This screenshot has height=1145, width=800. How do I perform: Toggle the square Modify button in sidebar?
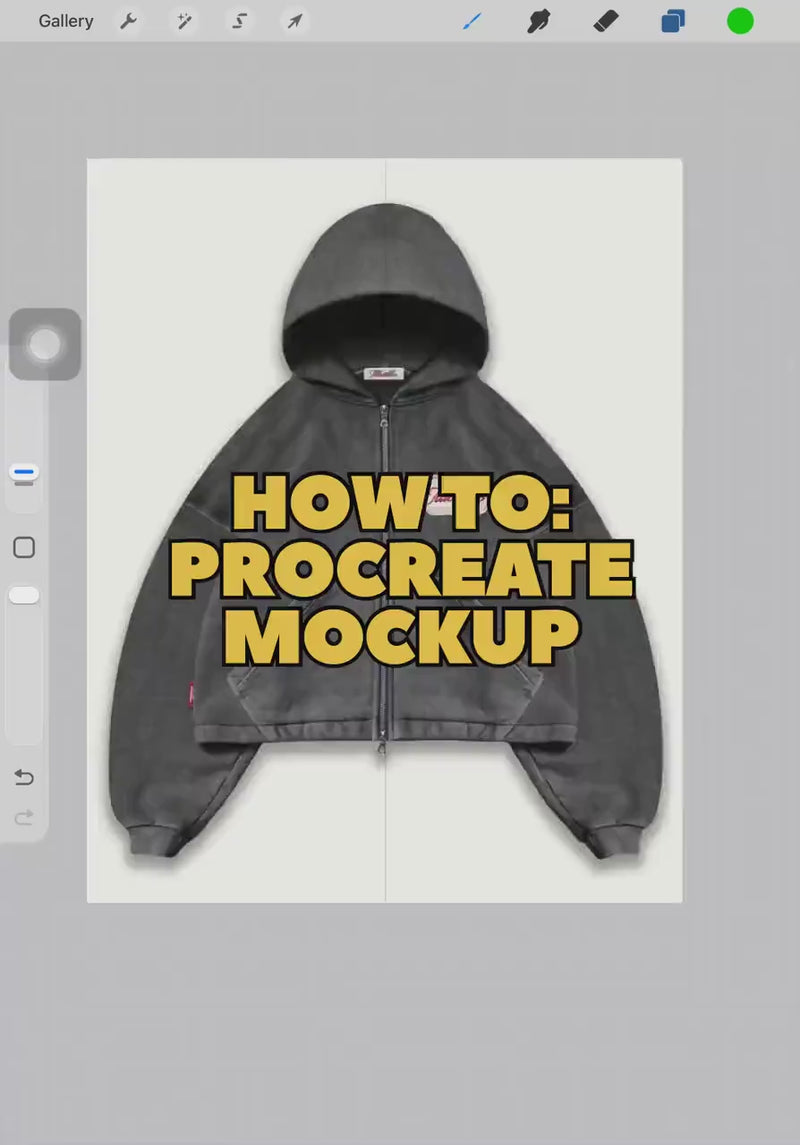[24, 547]
